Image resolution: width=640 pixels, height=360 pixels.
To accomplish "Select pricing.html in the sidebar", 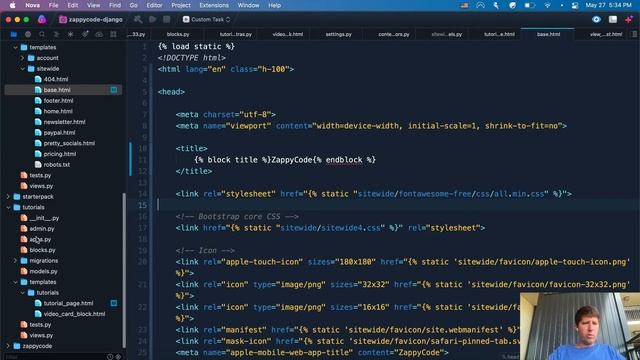I will coord(60,154).
